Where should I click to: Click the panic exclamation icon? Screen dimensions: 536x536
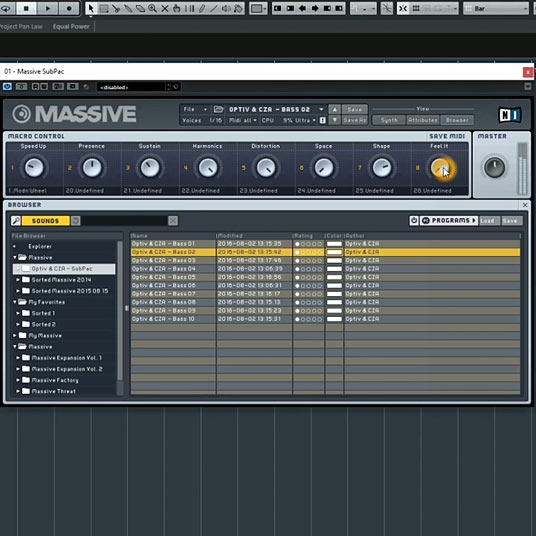[322, 120]
